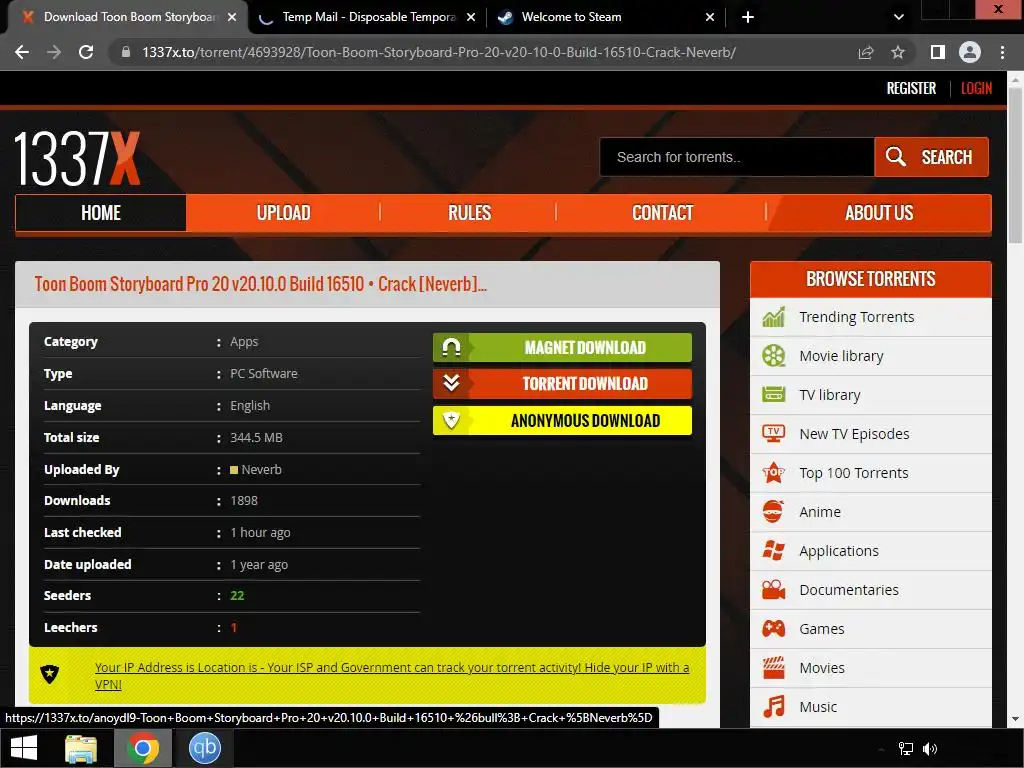This screenshot has height=768, width=1024.
Task: Click the LOGIN link
Action: (976, 88)
